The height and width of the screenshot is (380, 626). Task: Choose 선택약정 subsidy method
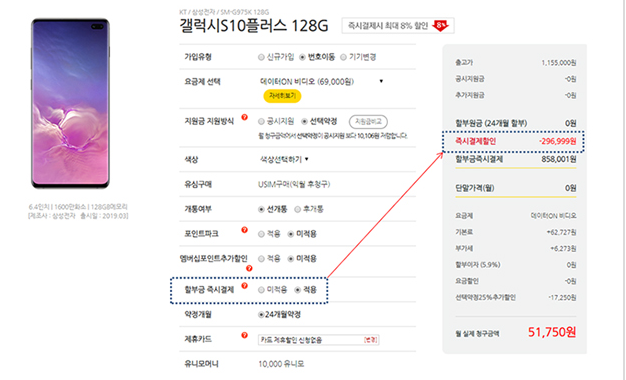[x=304, y=121]
